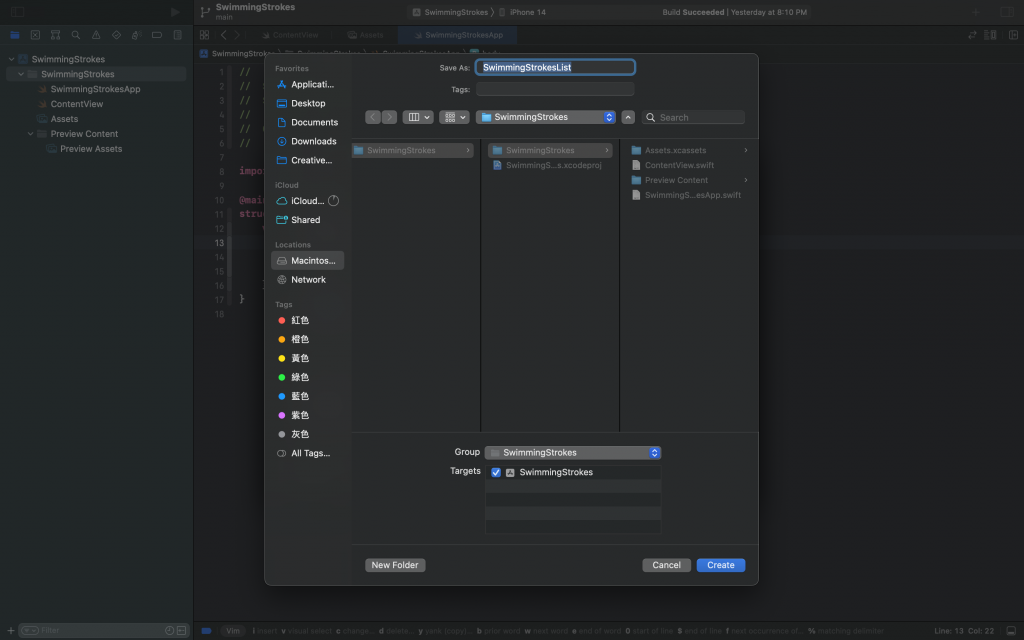Cancel the save dialog
Image resolution: width=1024 pixels, height=640 pixels.
point(666,565)
